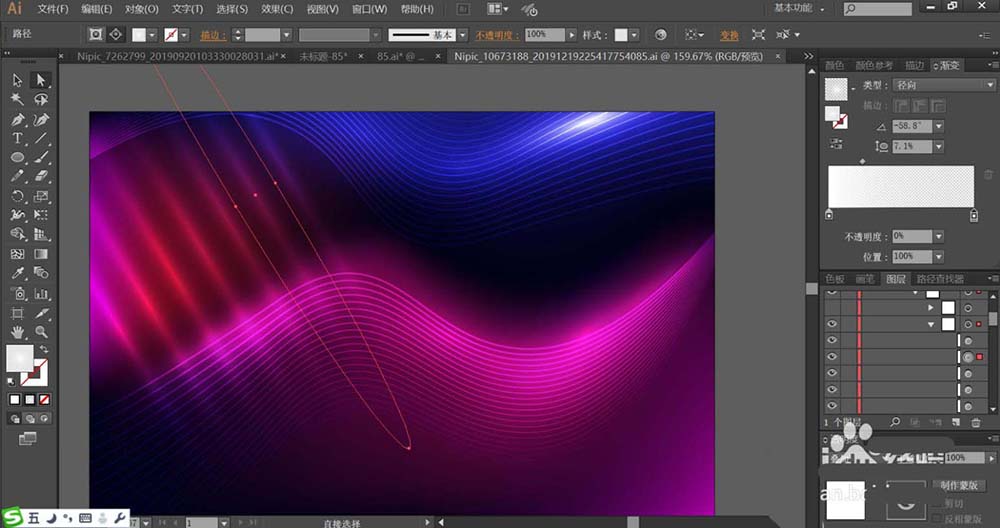Viewport: 1000px width, 528px height.
Task: Click the right gradient stop on slider
Action: (974, 215)
